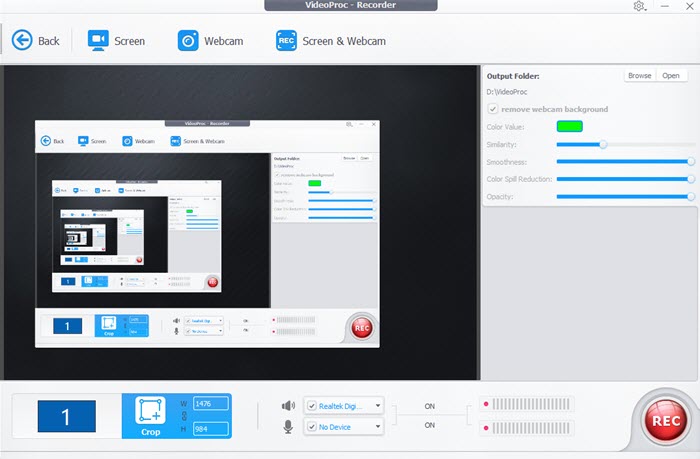
Task: Click the microphone icon
Action: tap(288, 427)
